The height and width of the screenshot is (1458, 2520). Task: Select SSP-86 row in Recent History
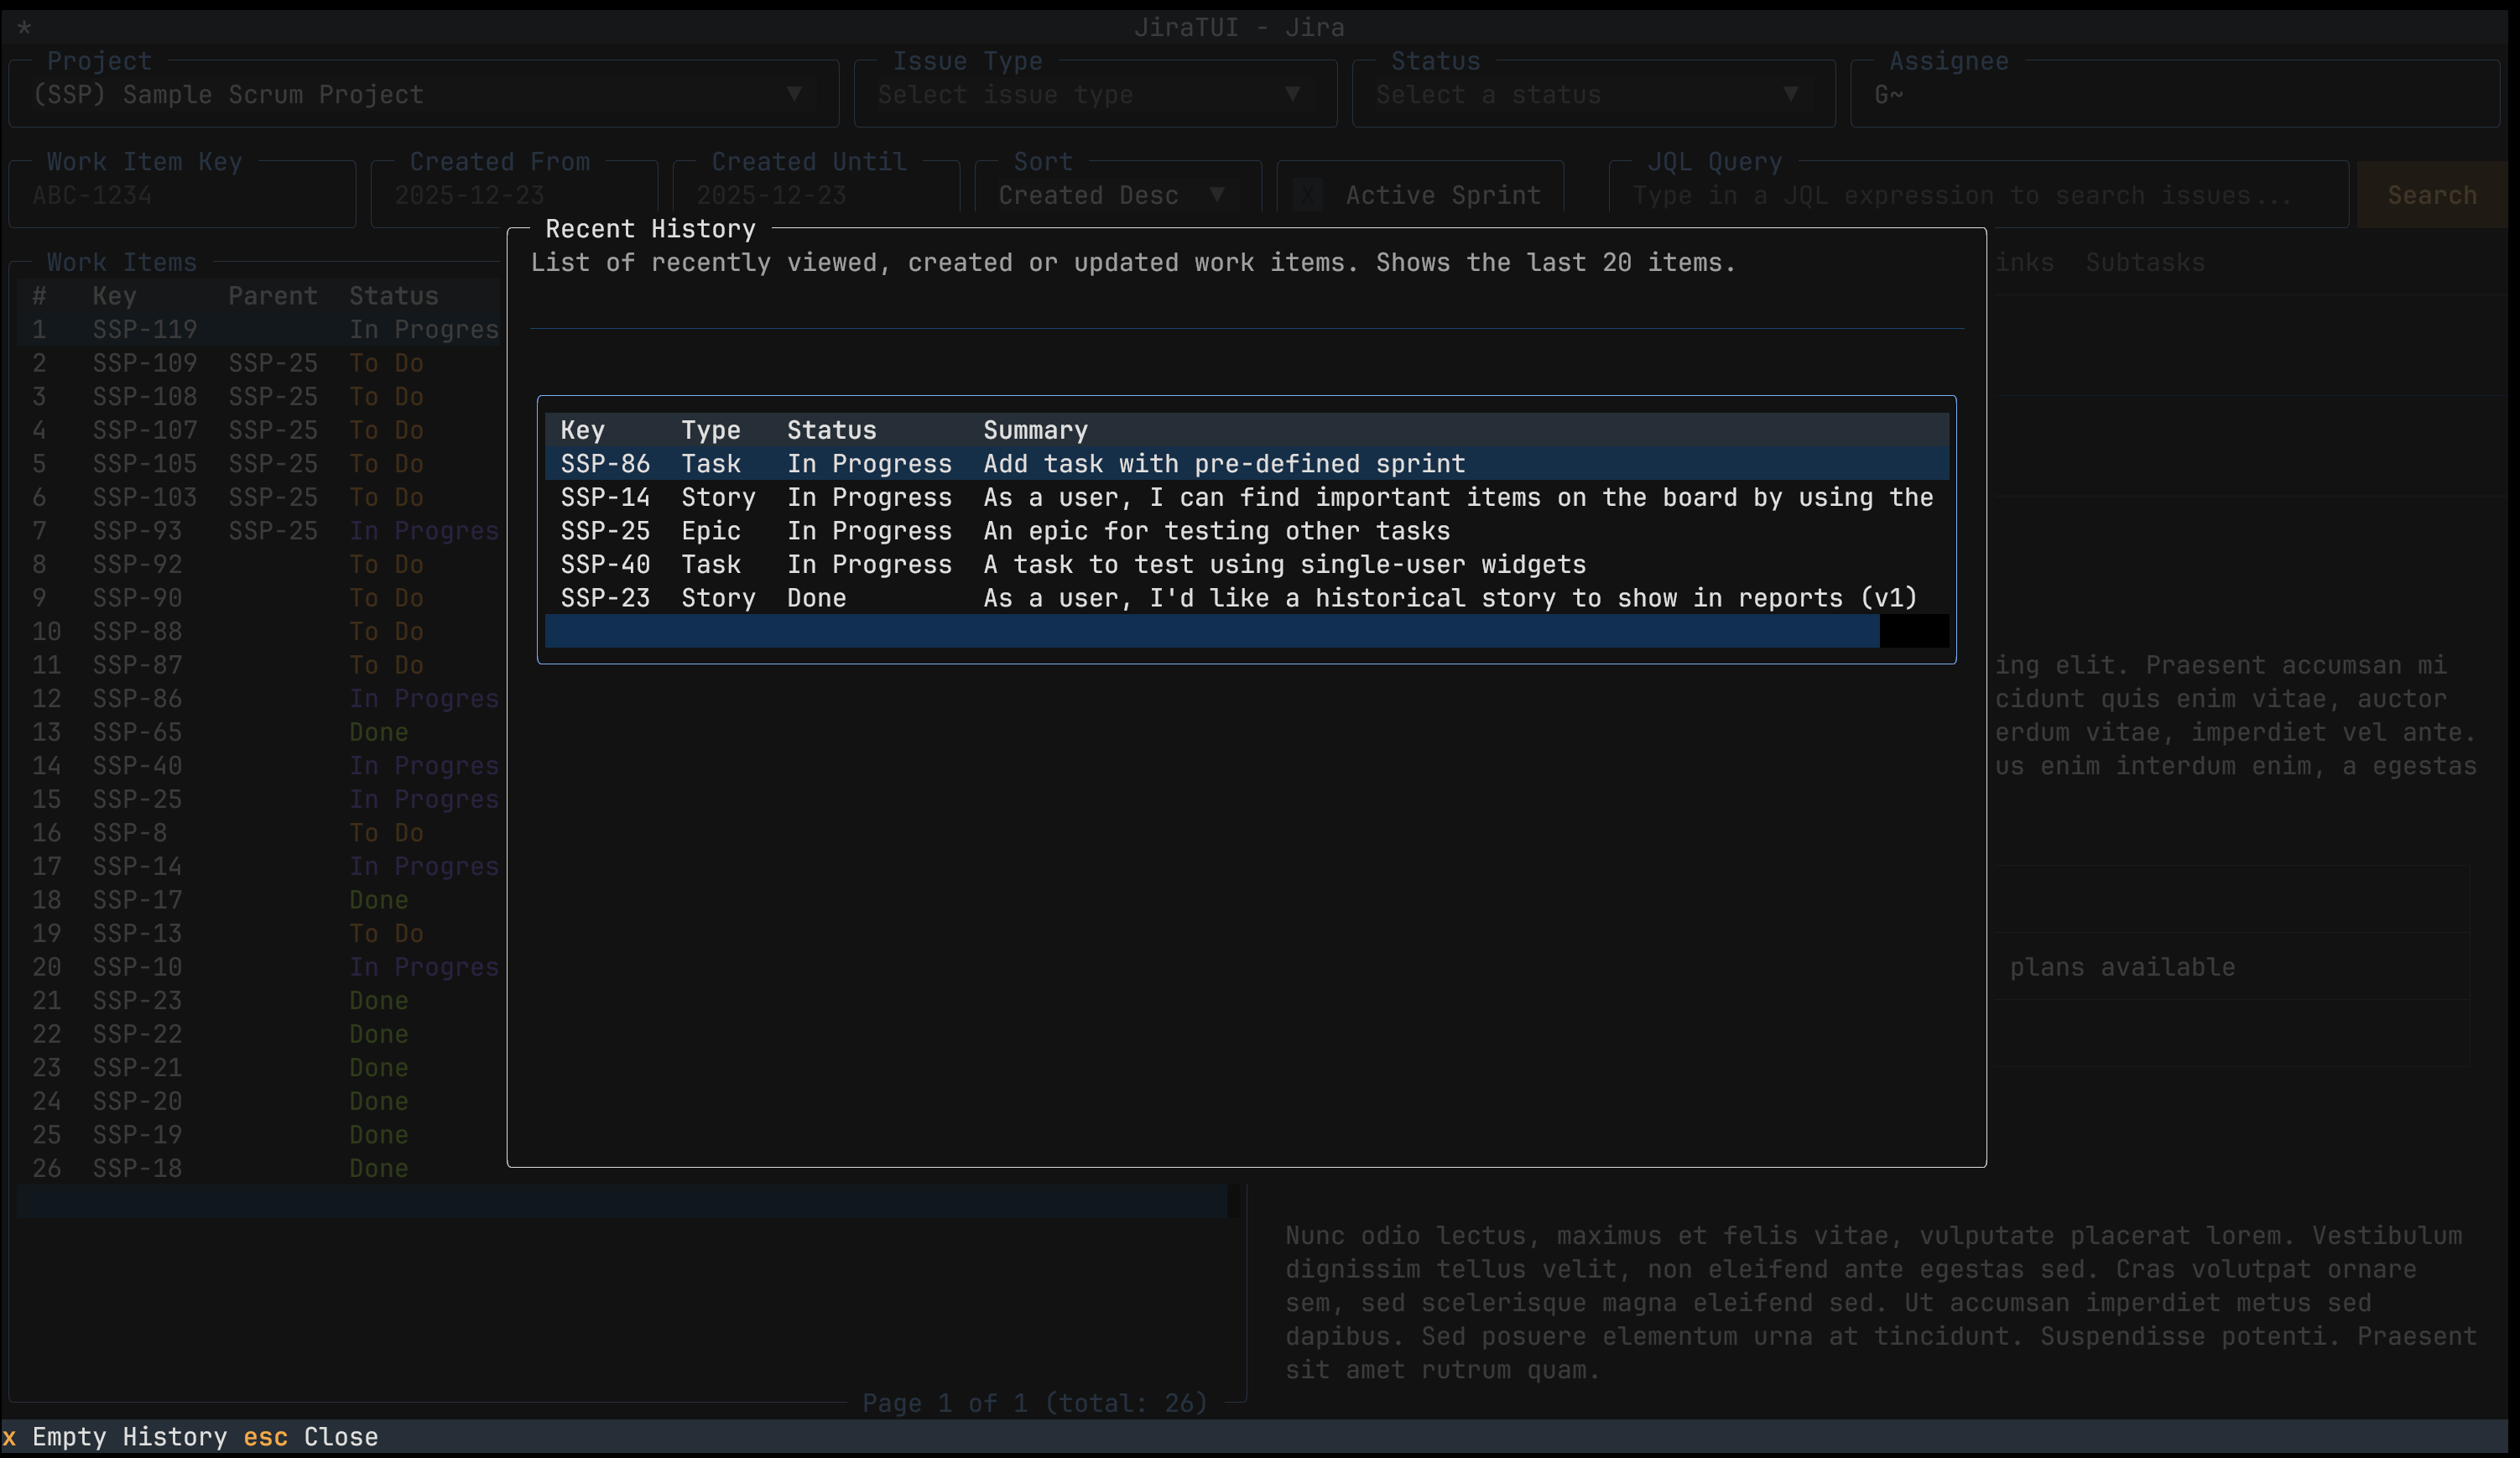(x=1246, y=464)
